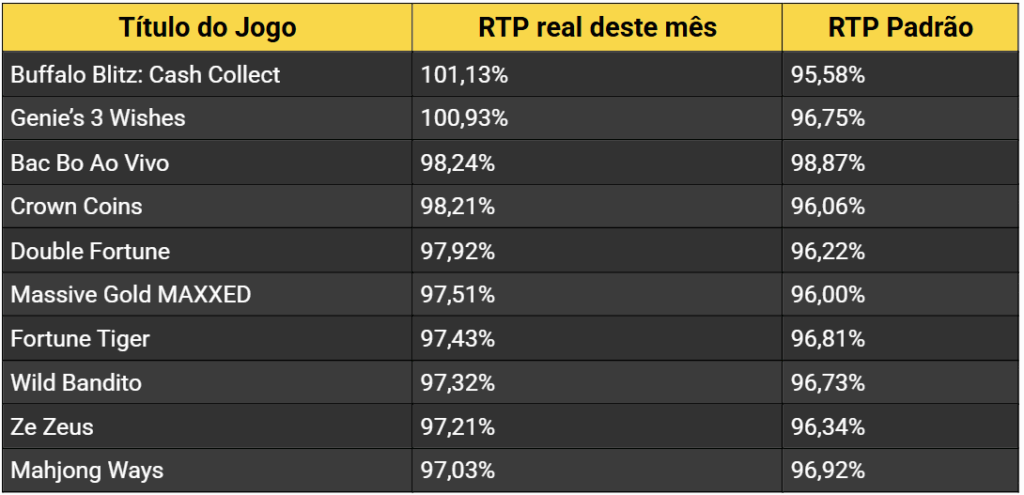Select the 96,92% standard RTP value
This screenshot has height=495, width=1024.
(x=828, y=470)
